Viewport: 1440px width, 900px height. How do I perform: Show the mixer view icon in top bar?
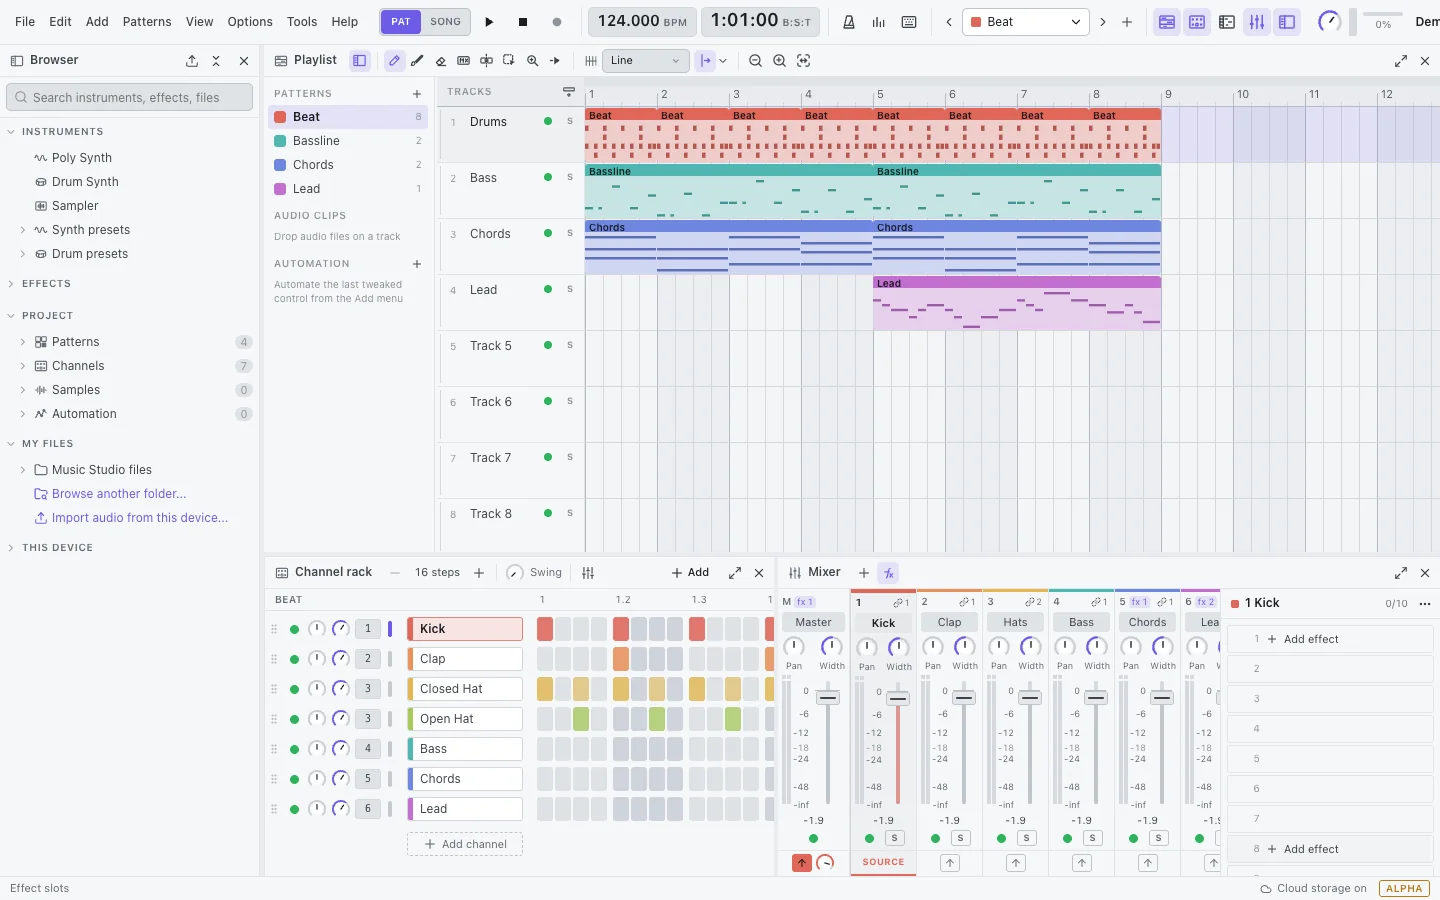tap(1257, 22)
